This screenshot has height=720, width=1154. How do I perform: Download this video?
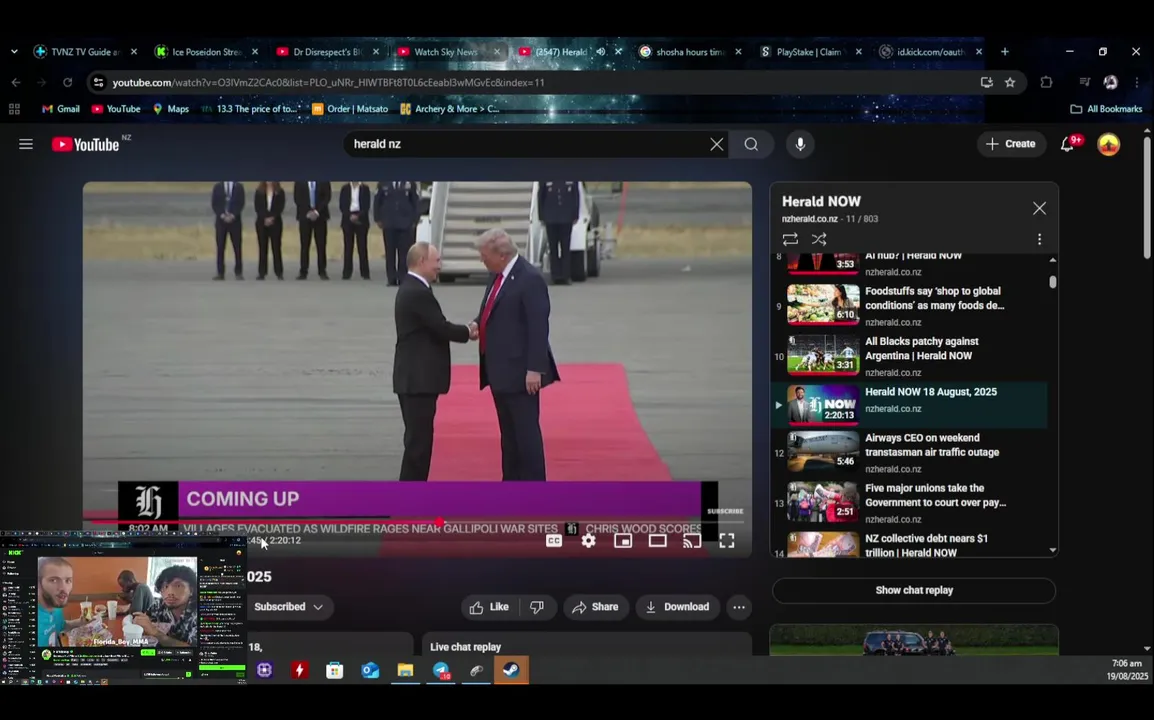pyautogui.click(x=677, y=607)
